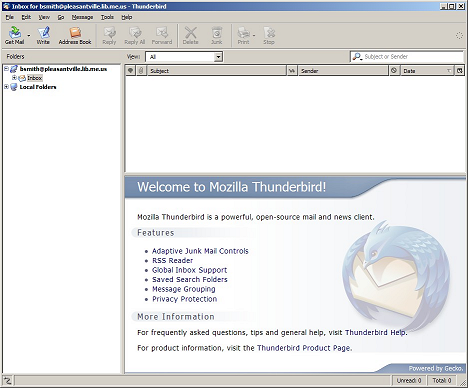
Task: Click the activity throbber icon
Action: coord(459,35)
